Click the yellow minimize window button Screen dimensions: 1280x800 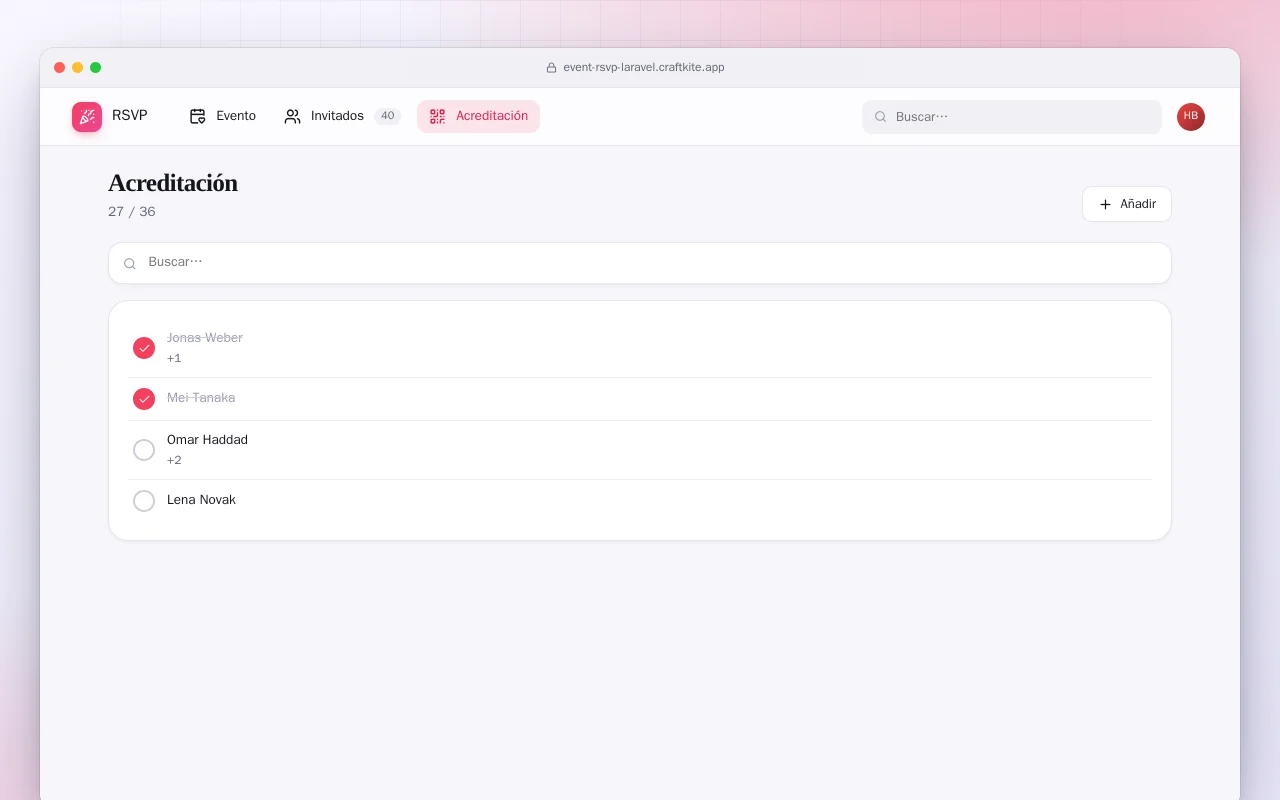click(78, 68)
